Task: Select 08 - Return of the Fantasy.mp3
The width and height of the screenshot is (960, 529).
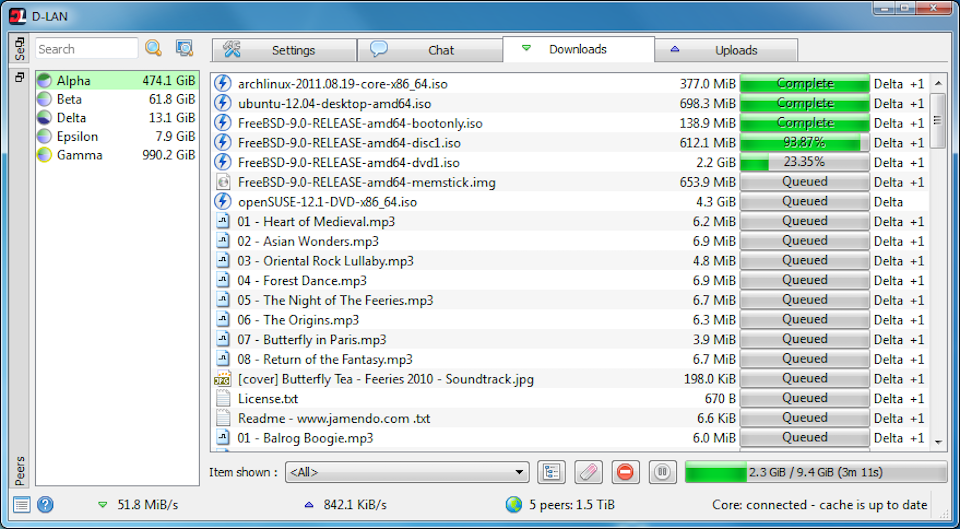Action: (325, 359)
